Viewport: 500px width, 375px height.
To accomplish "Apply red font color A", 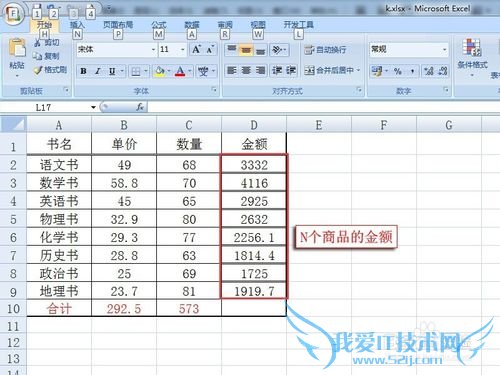I will click(180, 71).
